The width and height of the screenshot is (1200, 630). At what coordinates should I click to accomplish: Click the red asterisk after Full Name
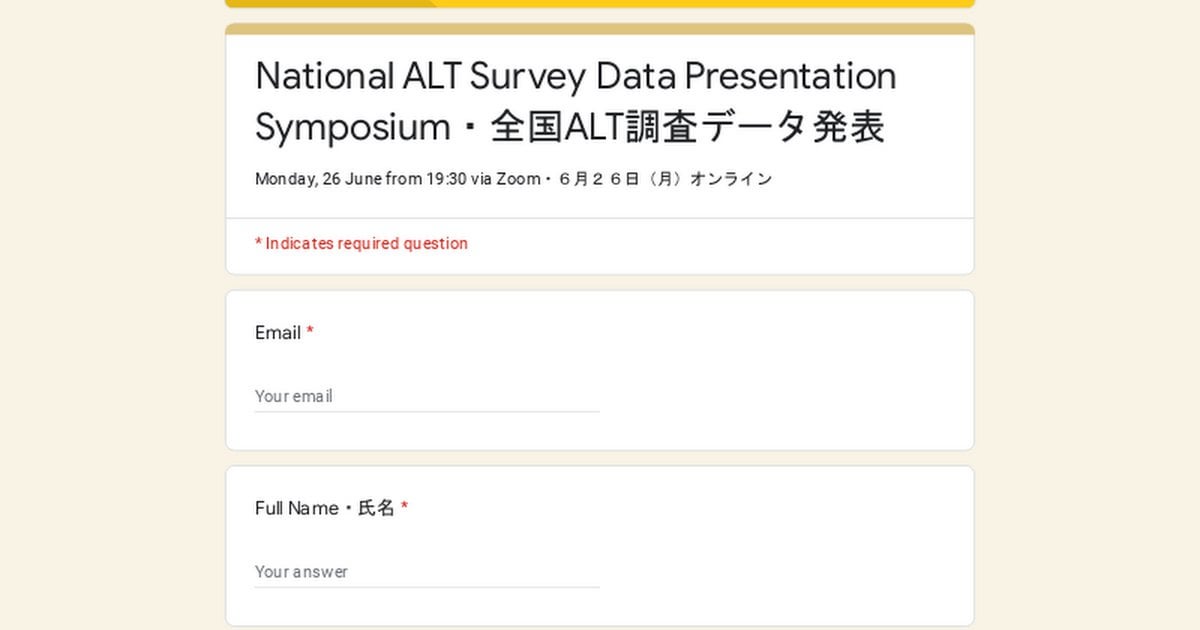point(404,508)
